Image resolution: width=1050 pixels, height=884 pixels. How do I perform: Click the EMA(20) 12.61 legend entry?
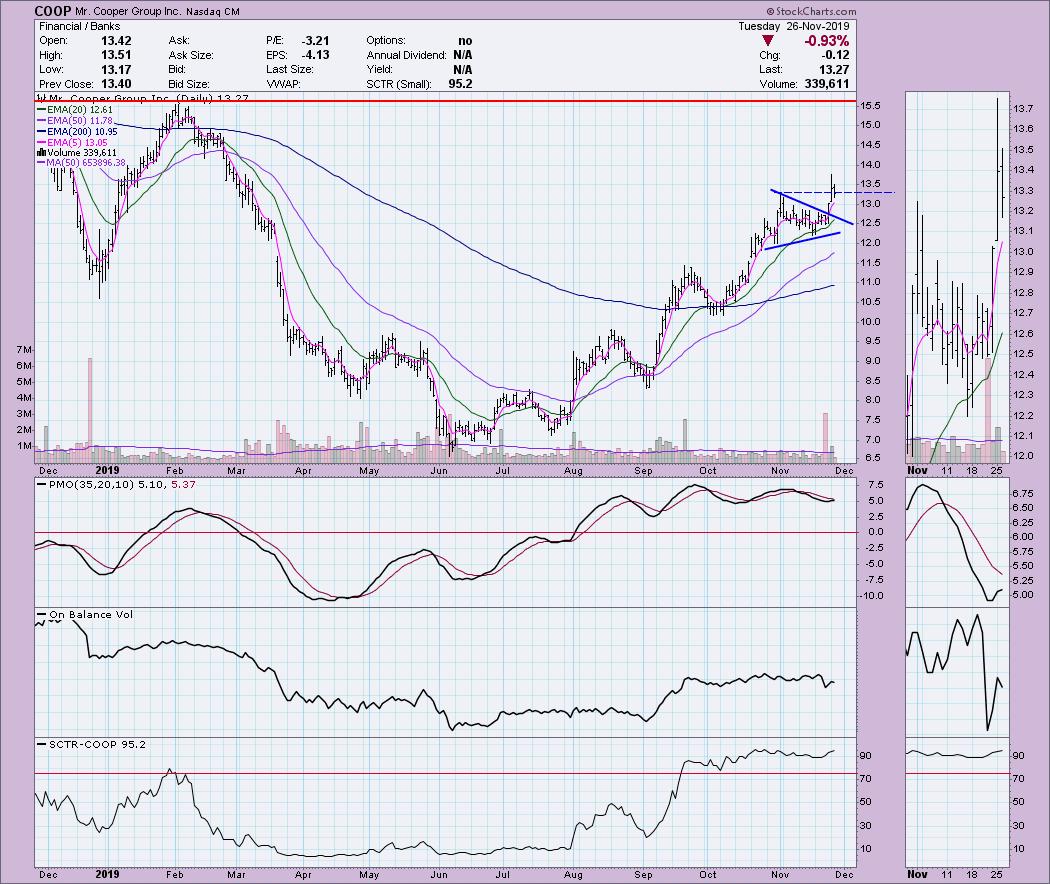75,109
